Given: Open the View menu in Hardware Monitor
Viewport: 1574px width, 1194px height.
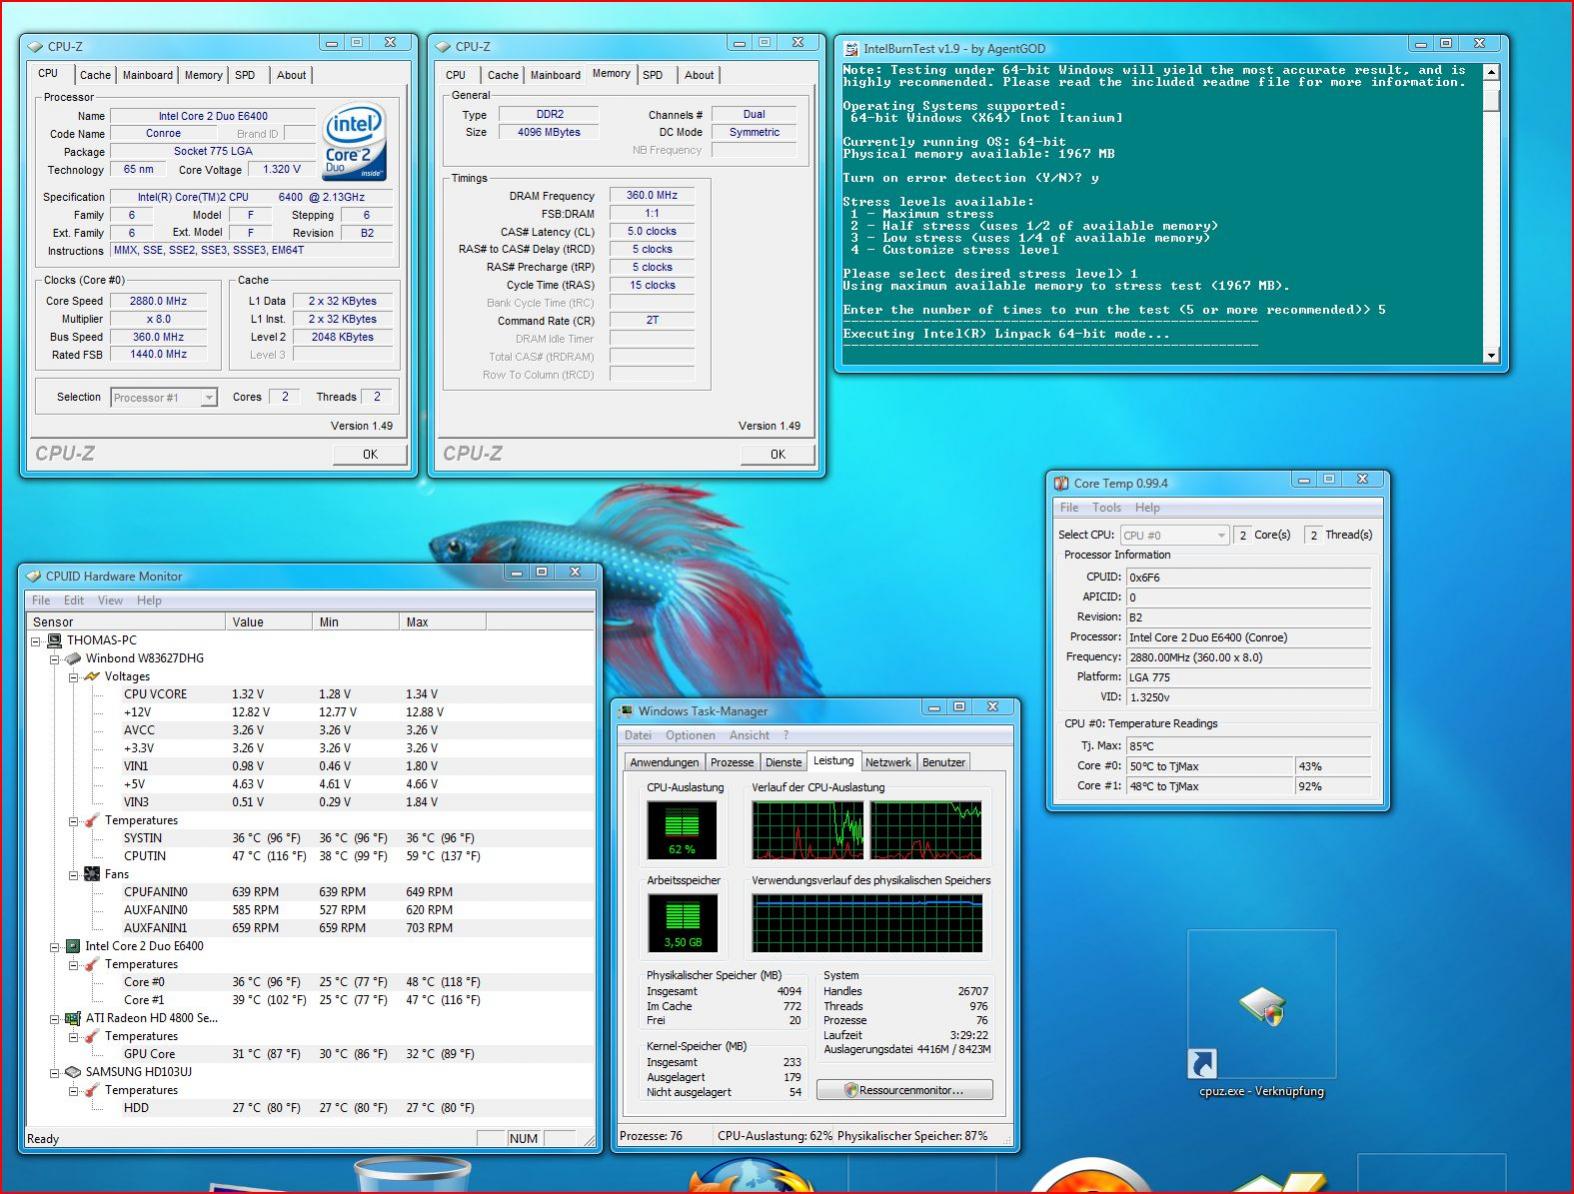Looking at the screenshot, I should coord(110,600).
